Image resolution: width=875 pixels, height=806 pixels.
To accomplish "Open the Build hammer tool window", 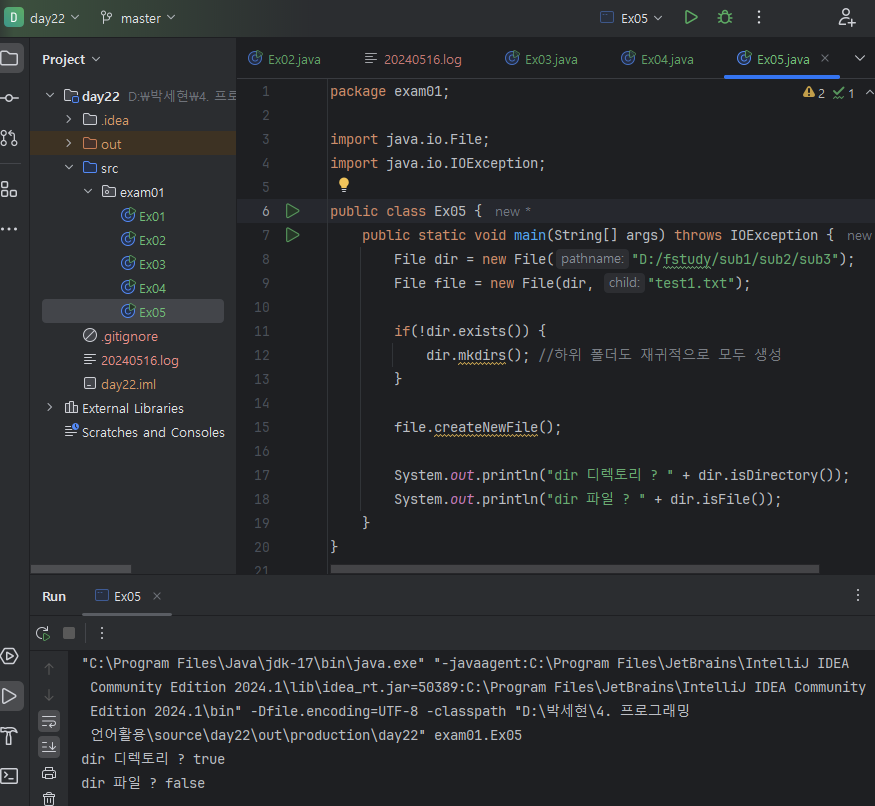I will click(x=10, y=735).
